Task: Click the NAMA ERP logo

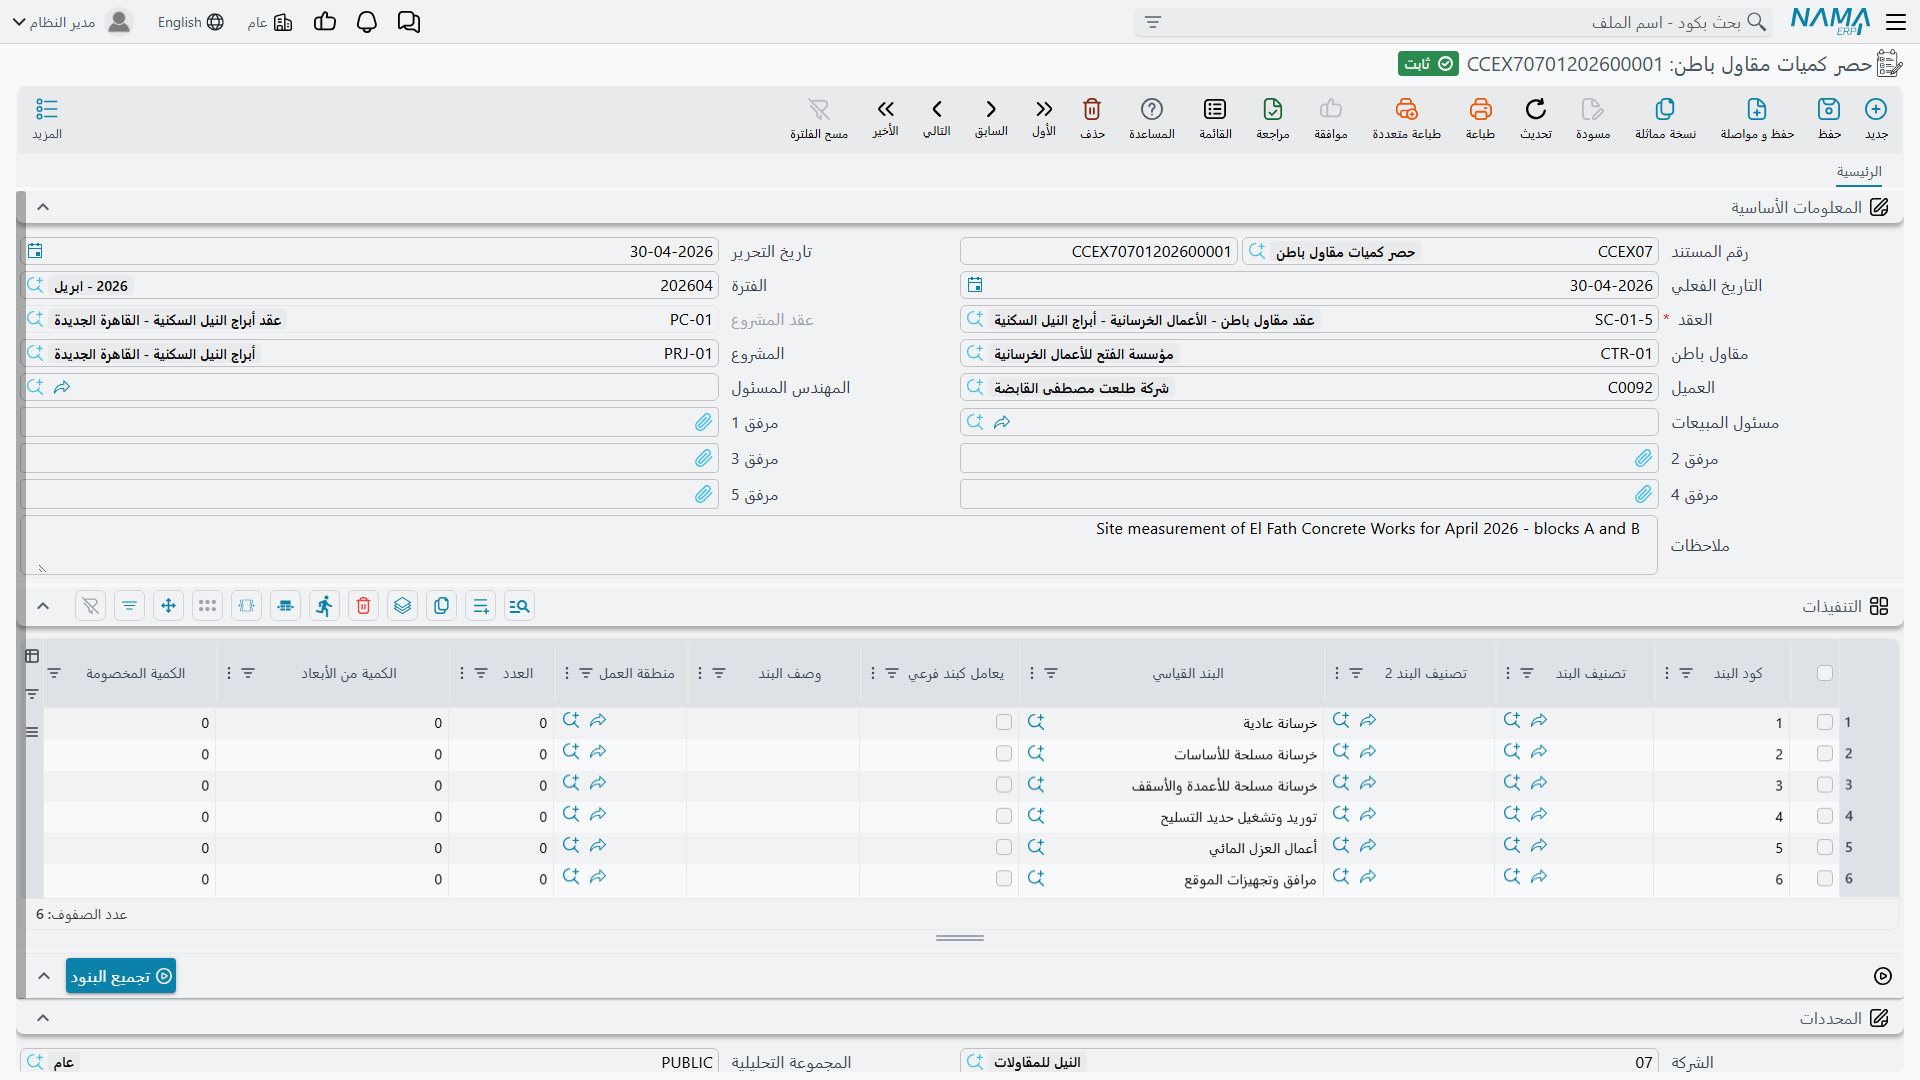Action: point(1830,22)
